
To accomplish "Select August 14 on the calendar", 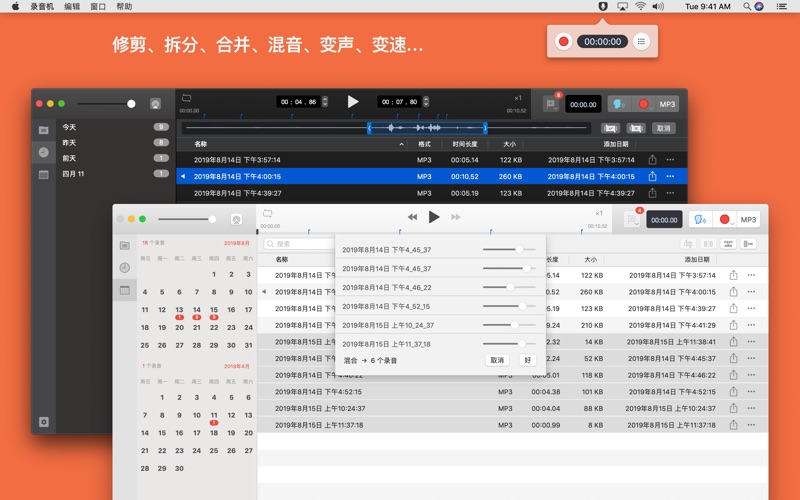I will (196, 310).
